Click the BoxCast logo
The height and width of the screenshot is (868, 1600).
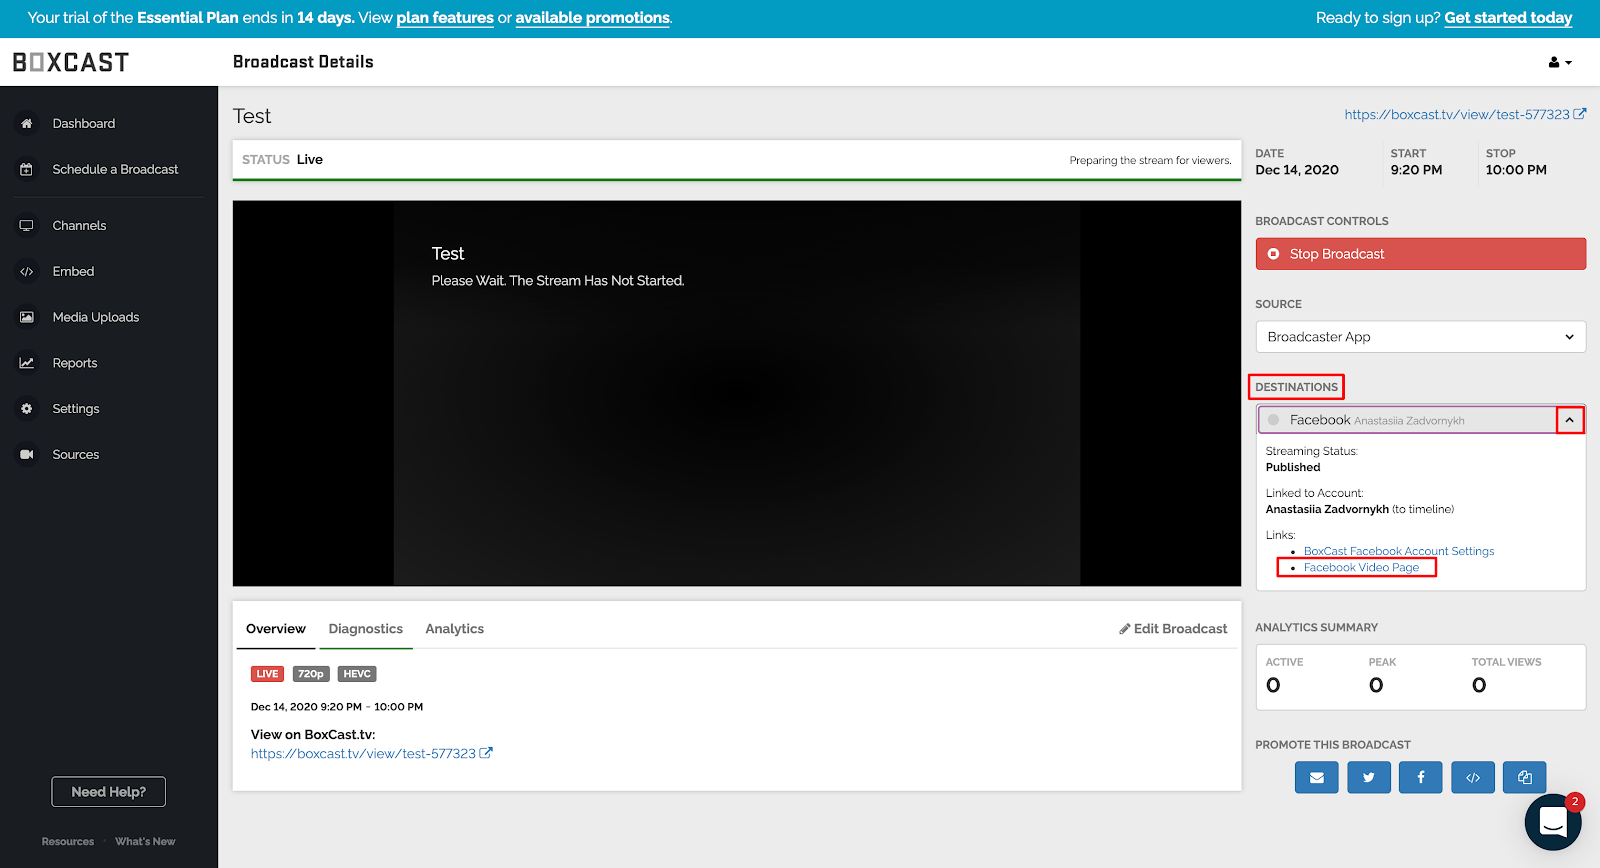(71, 62)
